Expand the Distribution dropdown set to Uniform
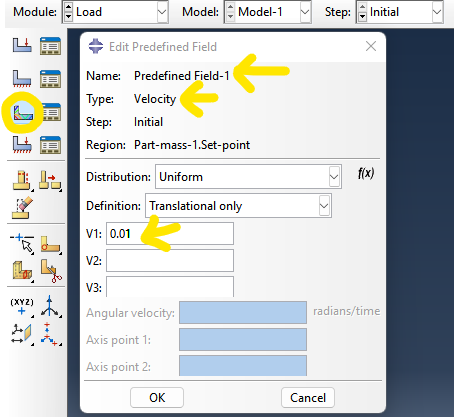This screenshot has height=417, width=454. [x=248, y=176]
